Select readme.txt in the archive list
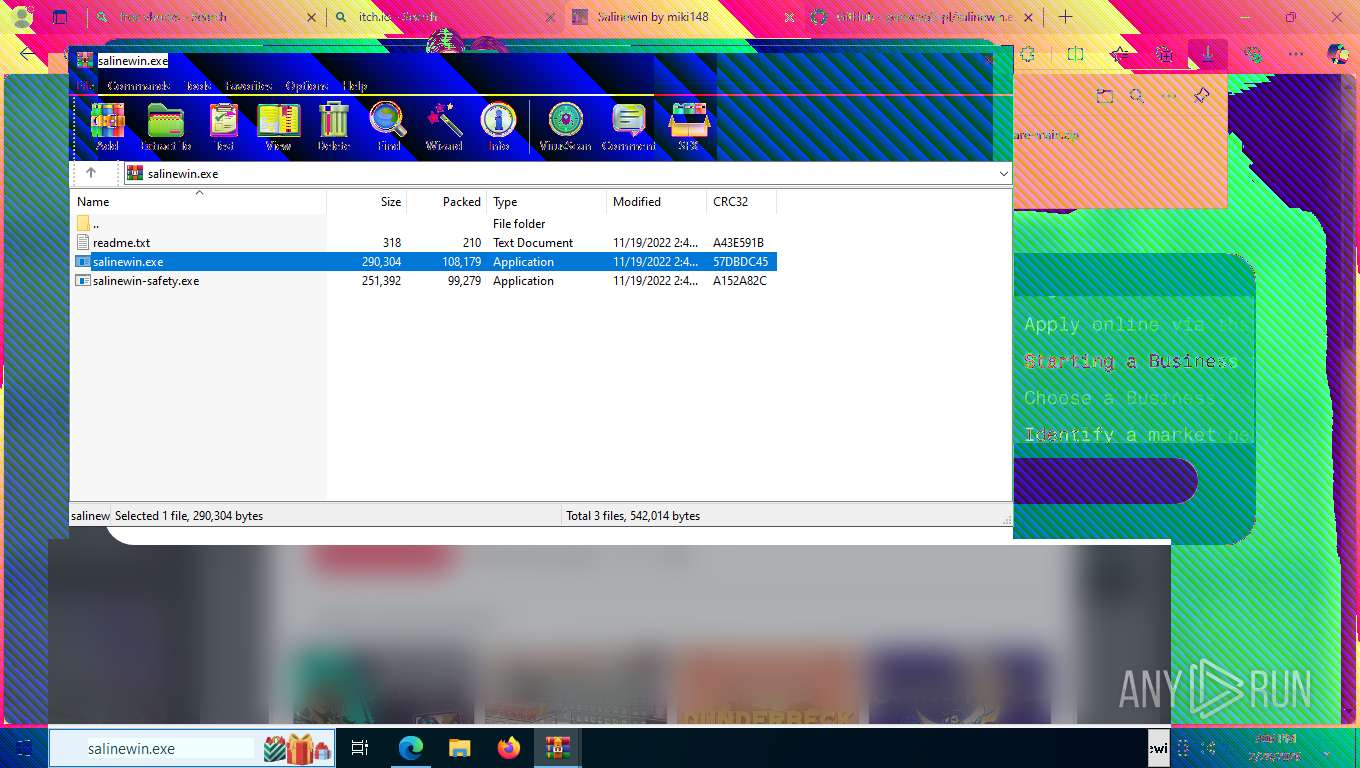This screenshot has height=768, width=1360. (x=423, y=243)
